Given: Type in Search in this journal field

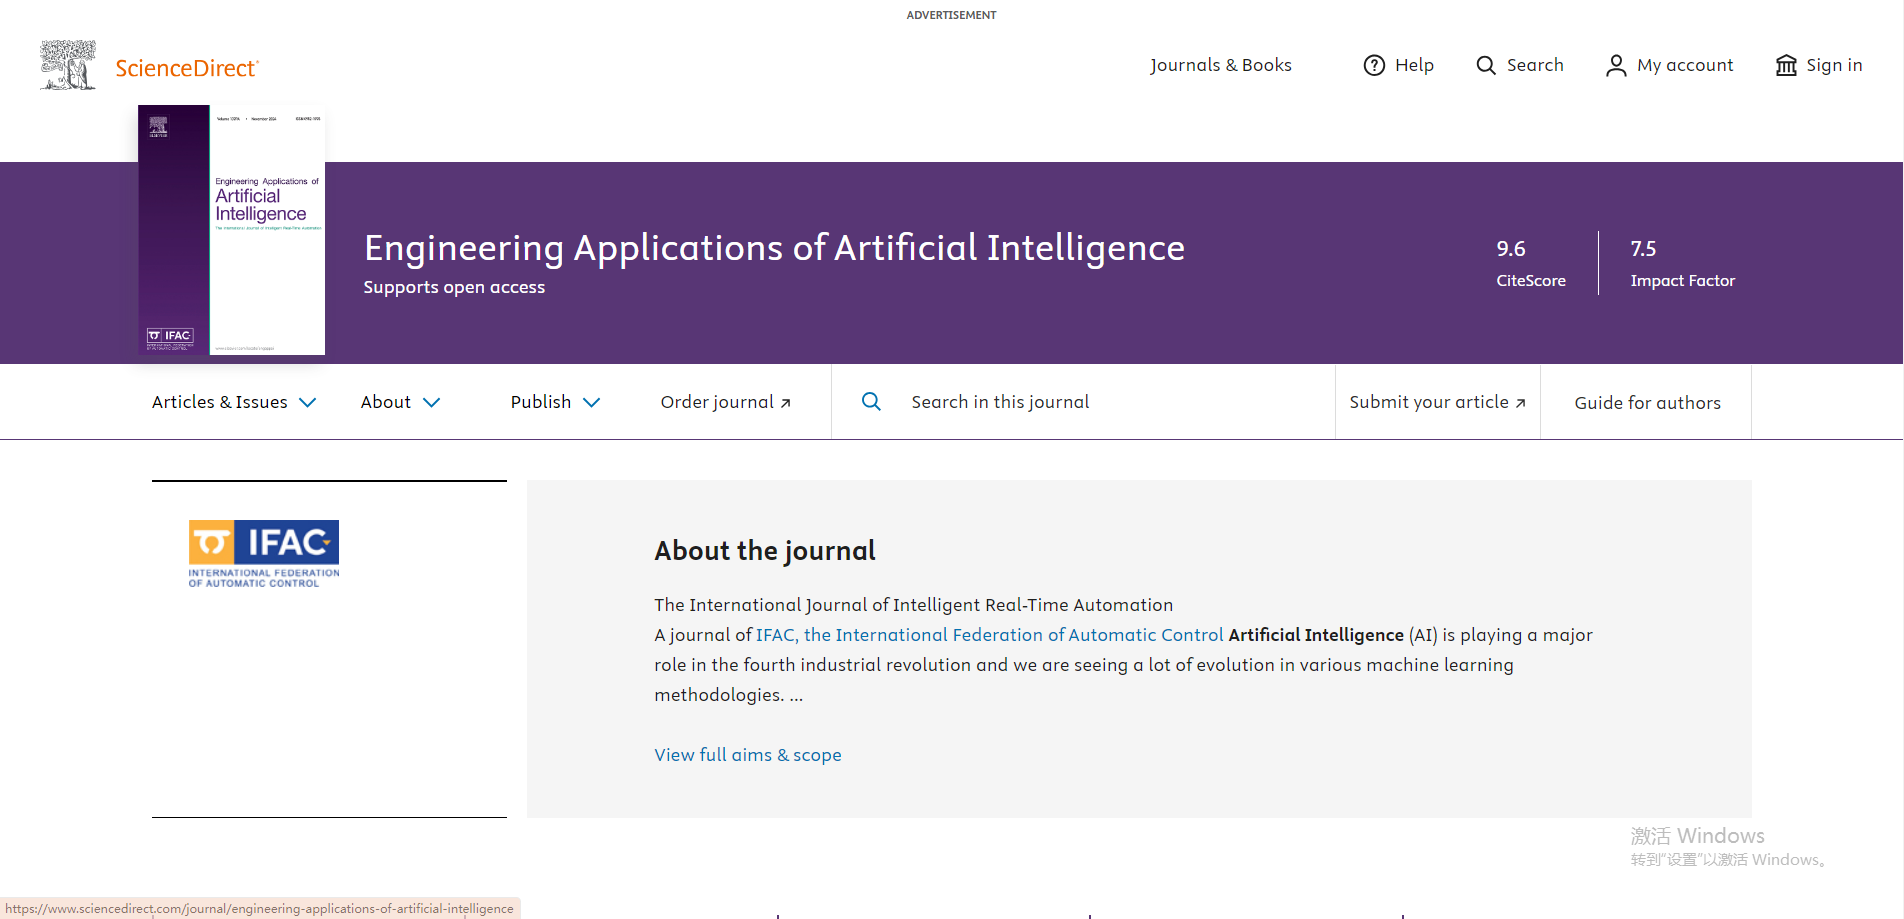Looking at the screenshot, I should coord(1100,402).
